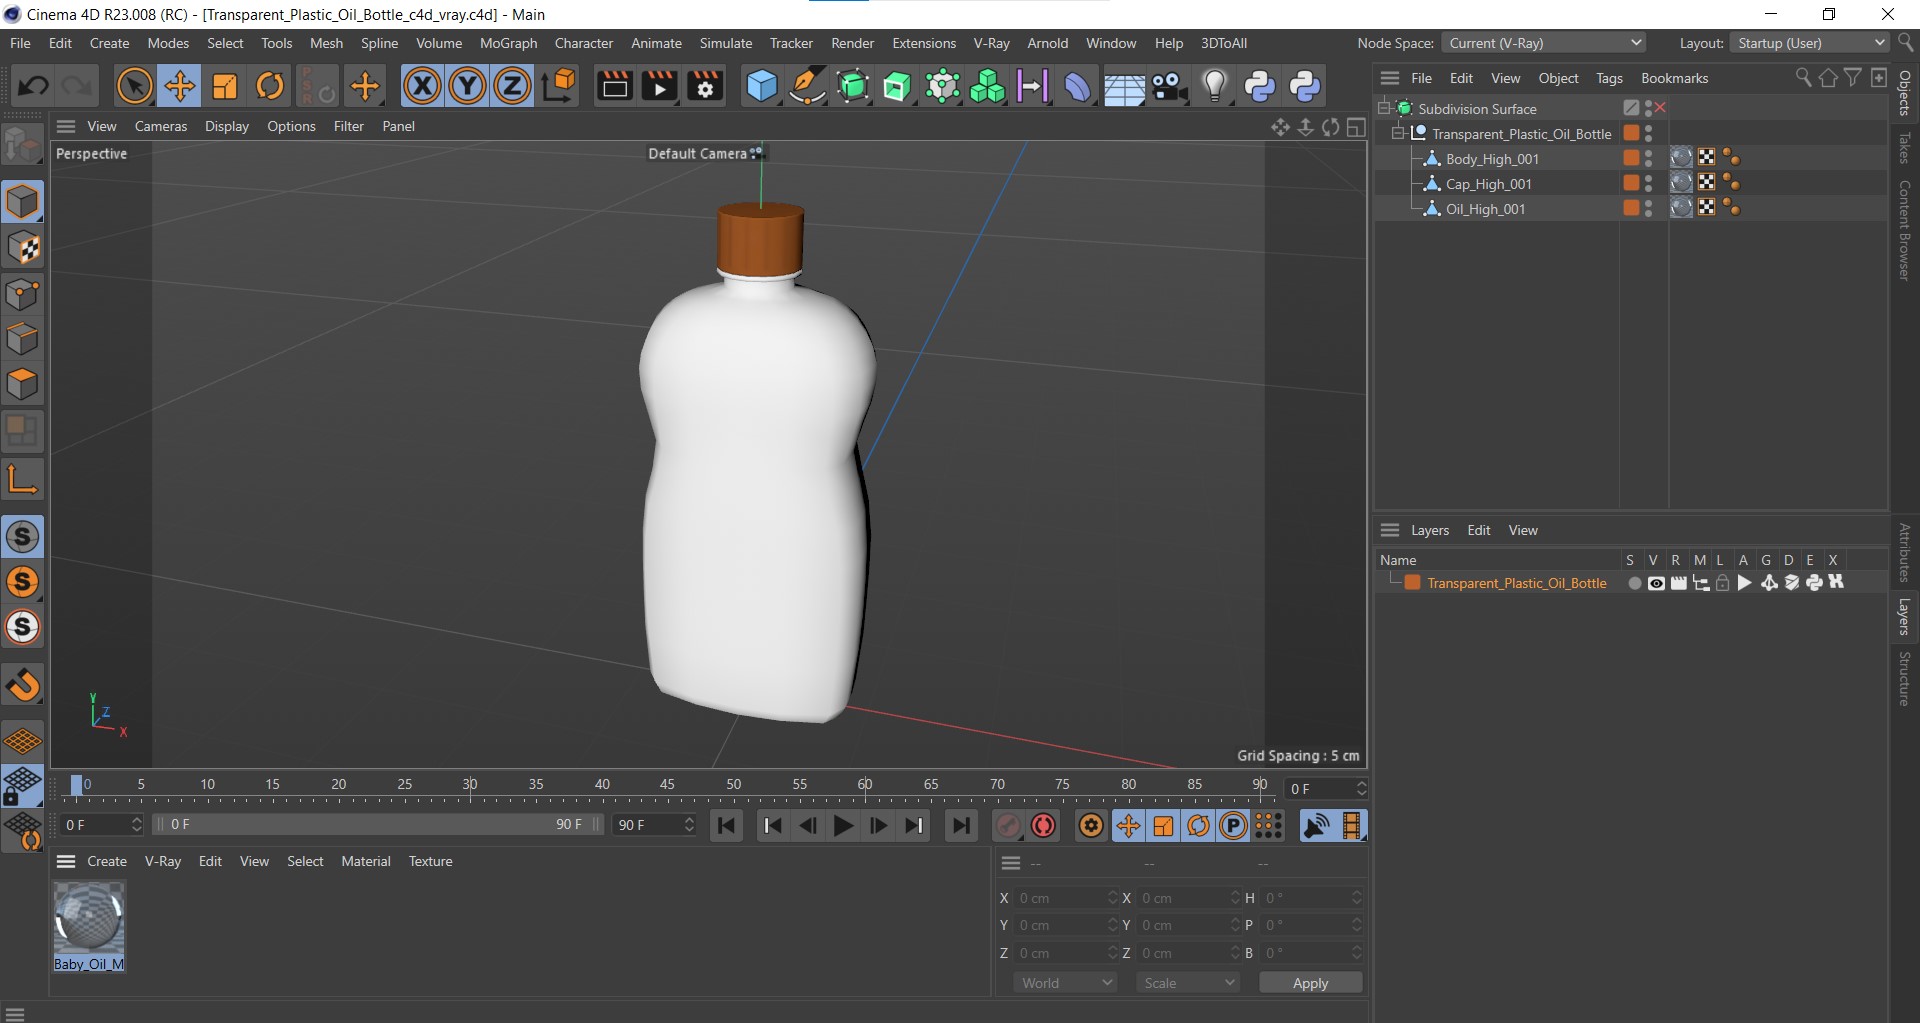Toggle X-axis lock
This screenshot has width=1920, height=1023.
422,87
